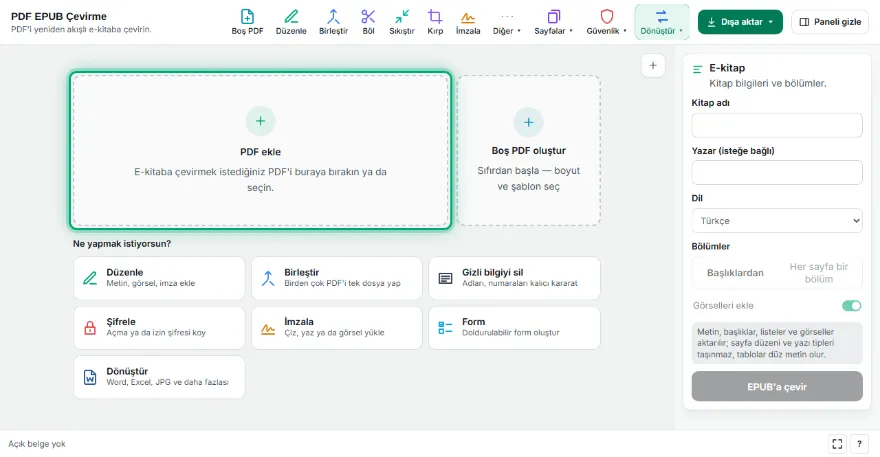The height and width of the screenshot is (457, 880).
Task: Open the İmzala signature tool in toolbar
Action: 468,22
